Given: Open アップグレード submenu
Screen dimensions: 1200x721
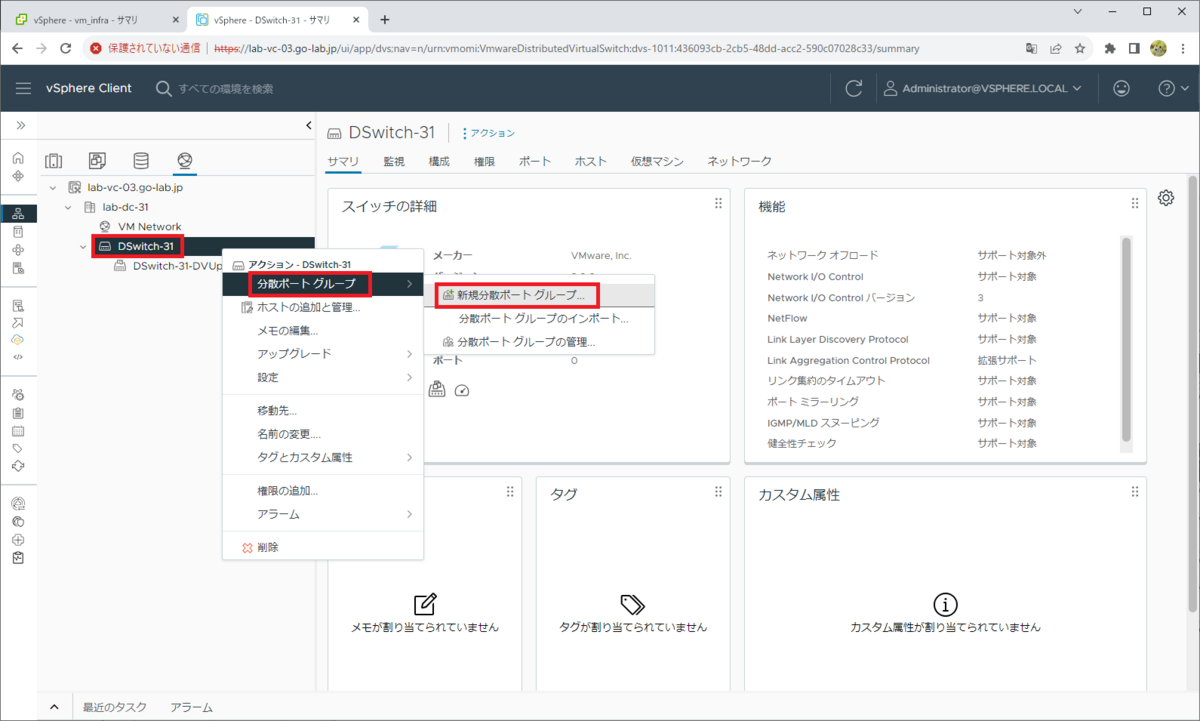Looking at the screenshot, I should 323,354.
